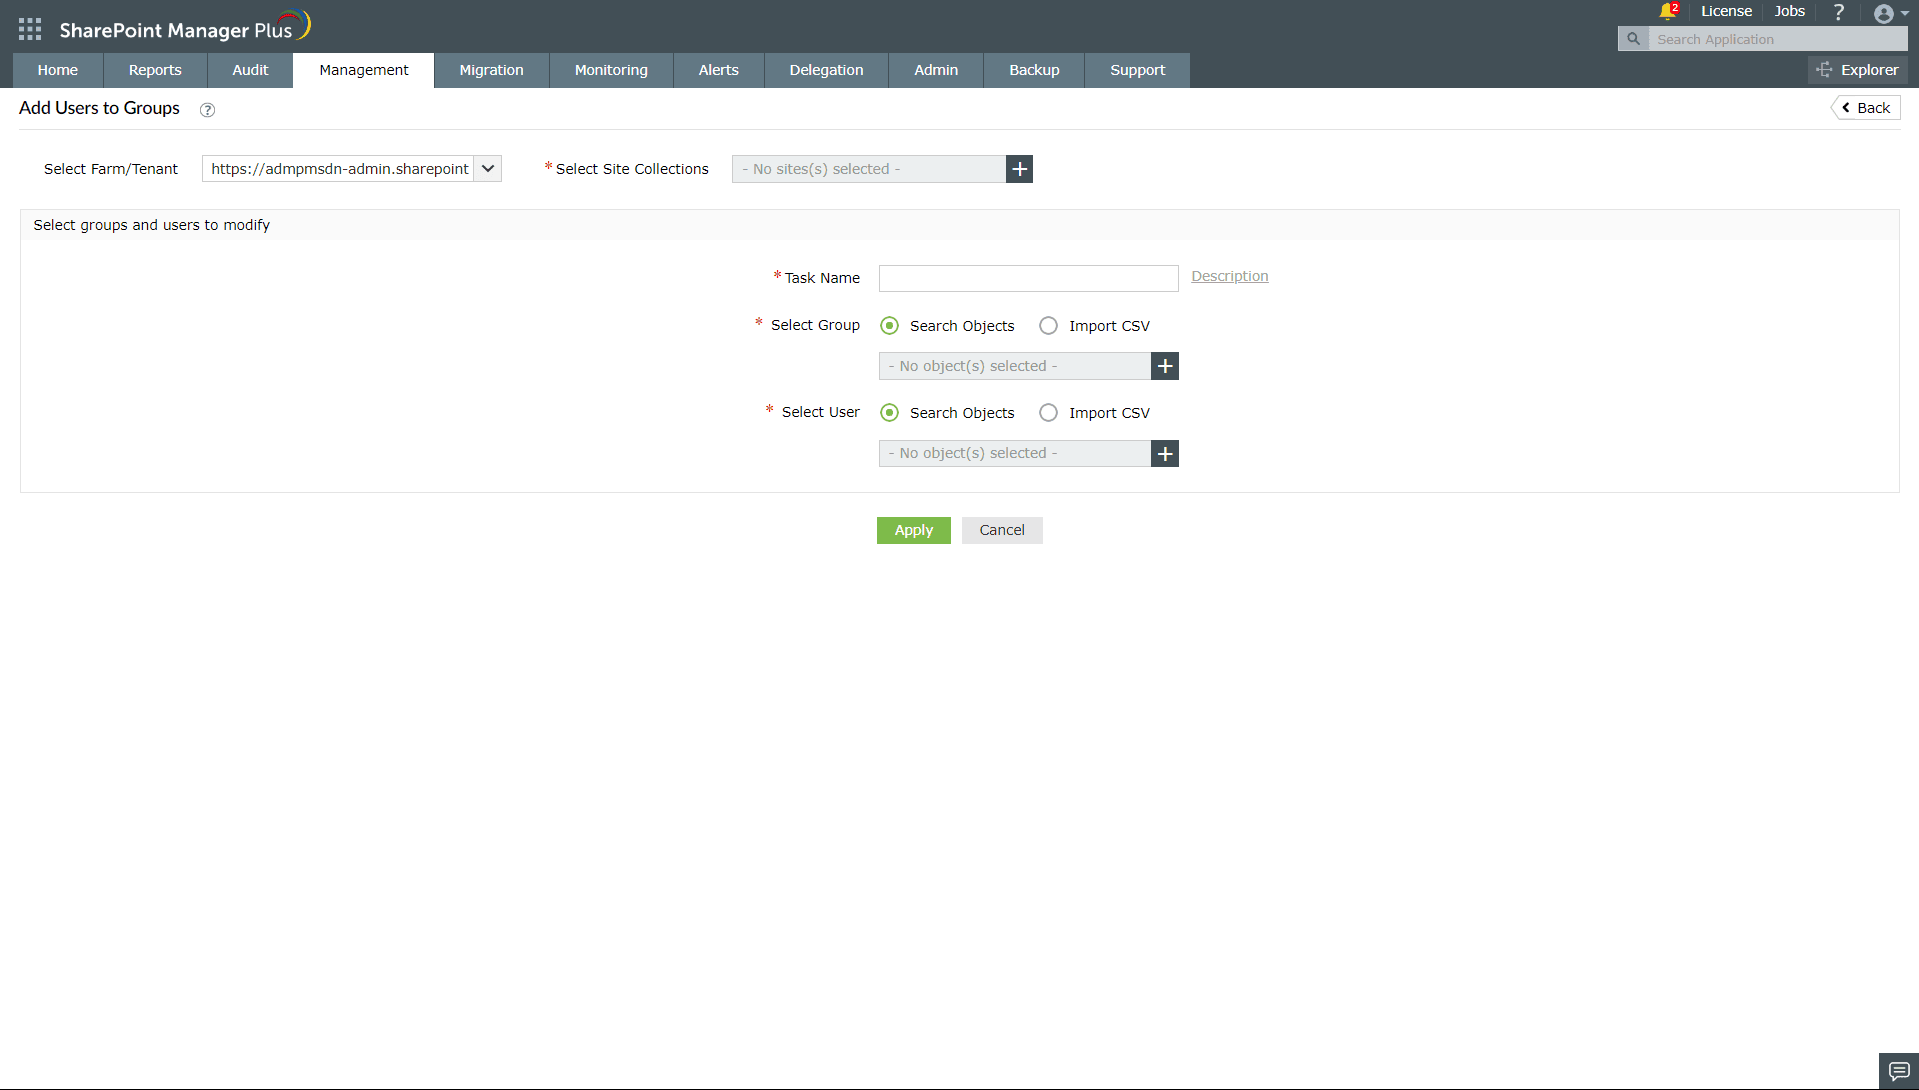Viewport: 1919px width, 1090px height.
Task: Click the notification bell icon
Action: pos(1667,11)
